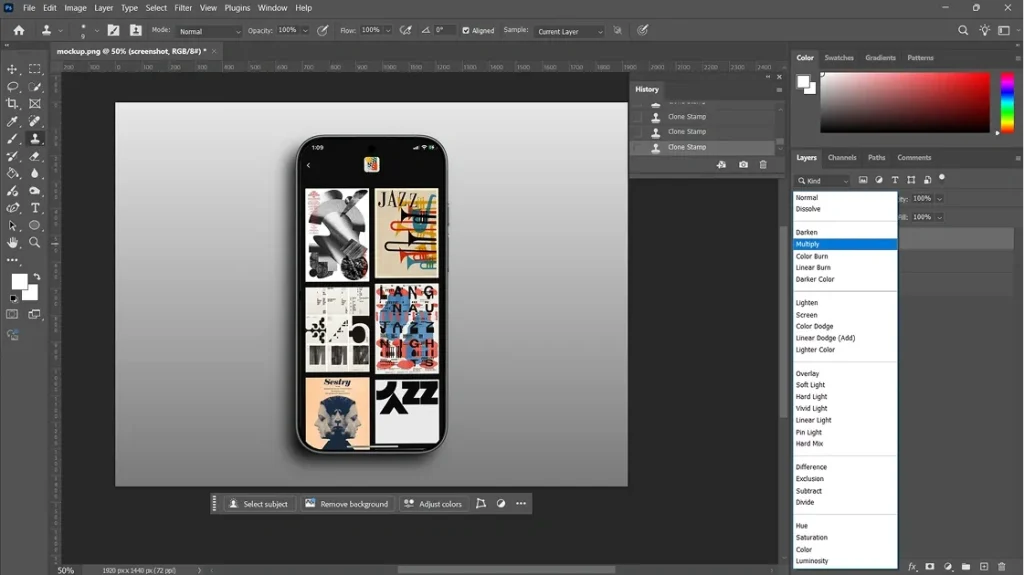Image resolution: width=1024 pixels, height=575 pixels.
Task: Select the Frame tool
Action: (x=35, y=103)
